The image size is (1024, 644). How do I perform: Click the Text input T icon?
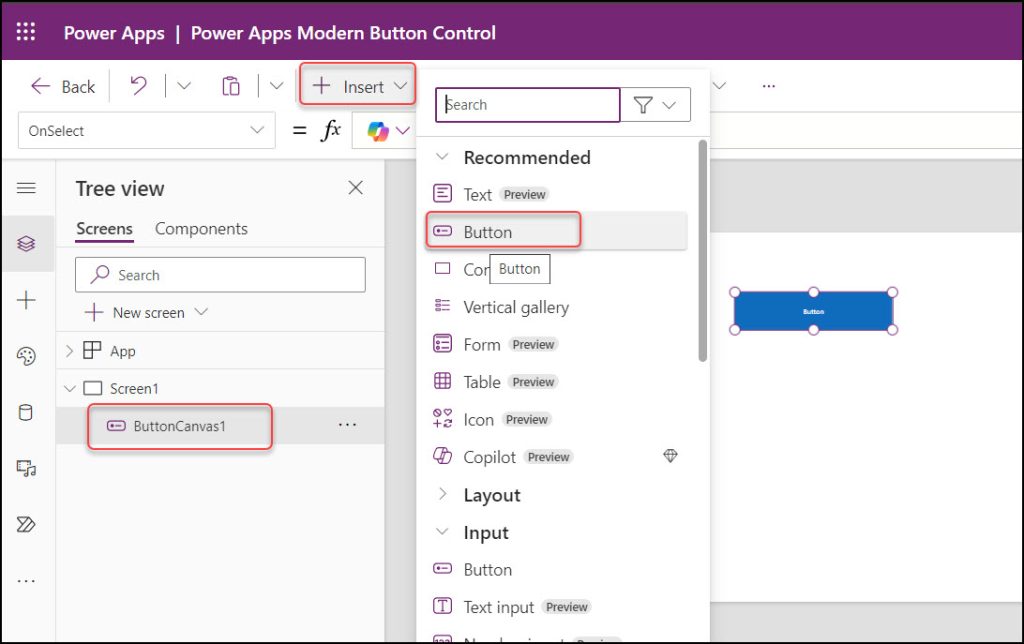pos(443,606)
